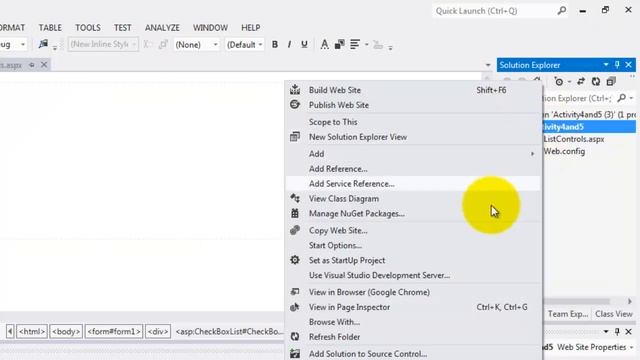Choose Add Reference... menu item
Image resolution: width=640 pixels, height=360 pixels.
(x=413, y=169)
